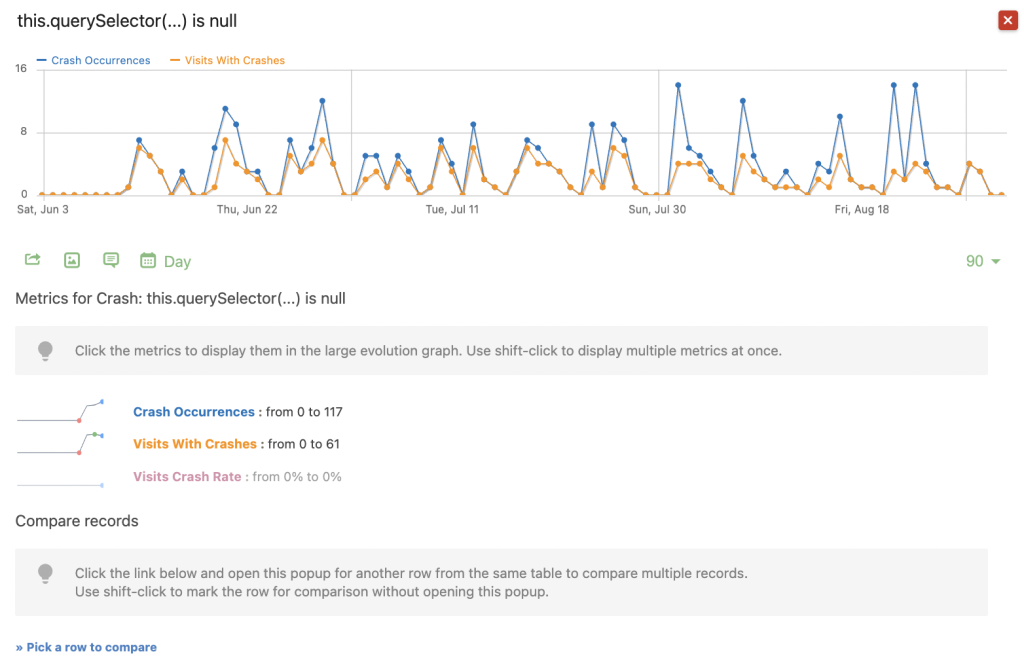Toggle the Visits With Crashes legend series

coord(228,61)
